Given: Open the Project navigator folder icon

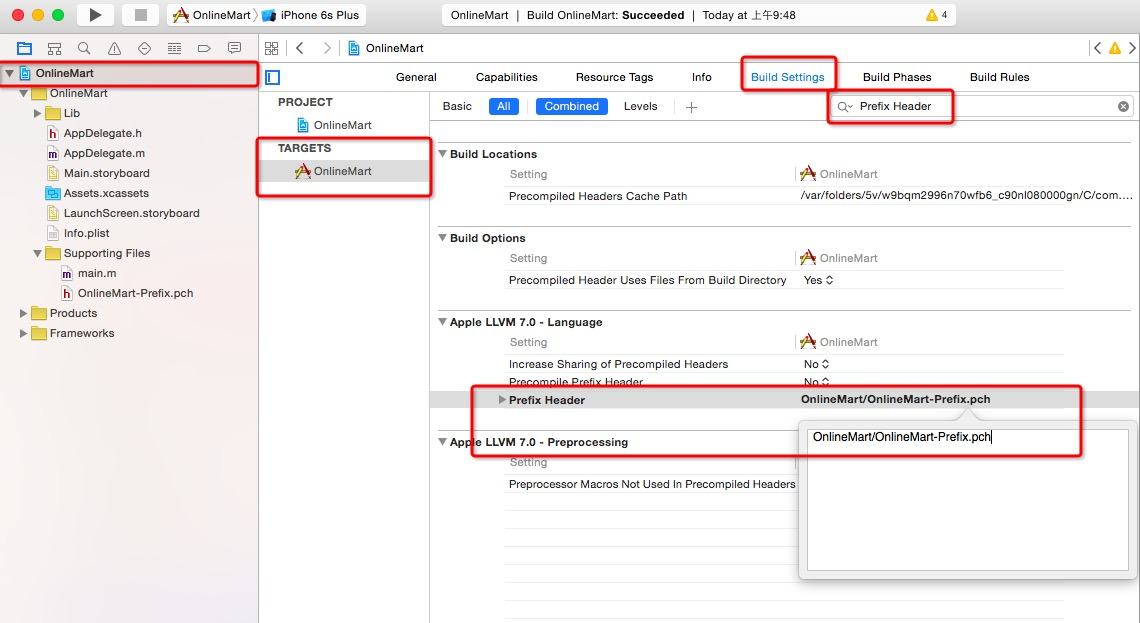Looking at the screenshot, I should pos(25,49).
